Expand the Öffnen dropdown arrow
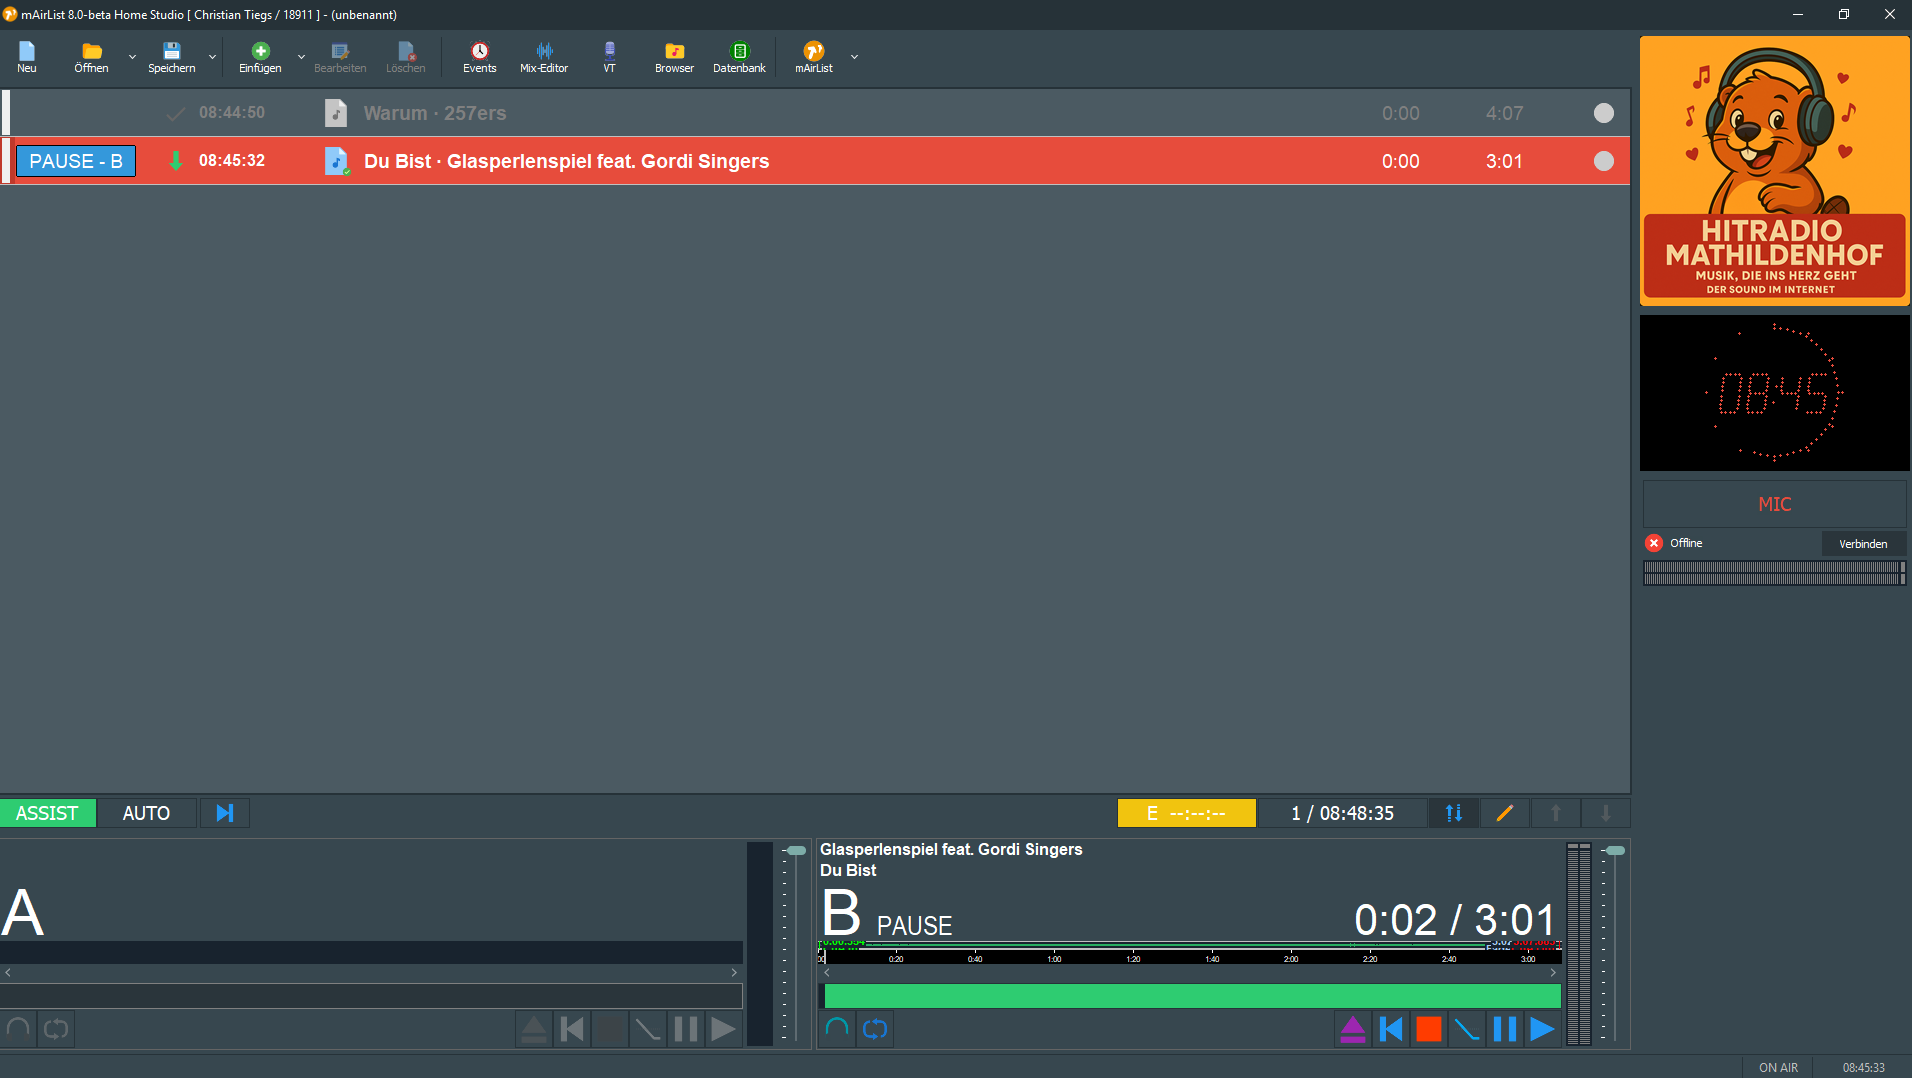The image size is (1912, 1078). click(x=132, y=57)
